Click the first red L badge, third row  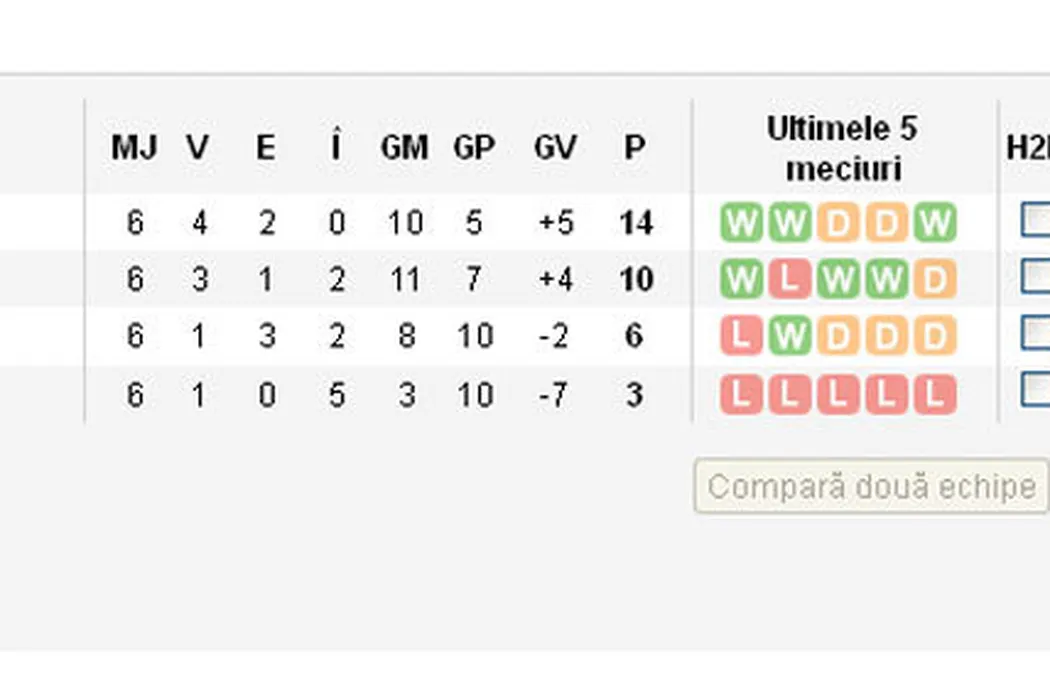point(740,337)
